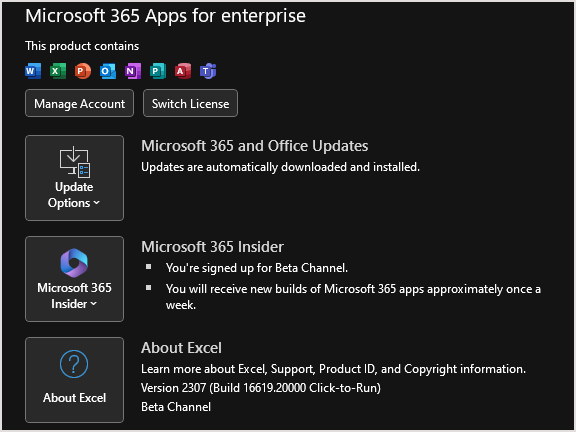Screen dimensions: 576x432
Task: Click the Microsoft 365 Apps for enterprise title
Action: coord(165,16)
